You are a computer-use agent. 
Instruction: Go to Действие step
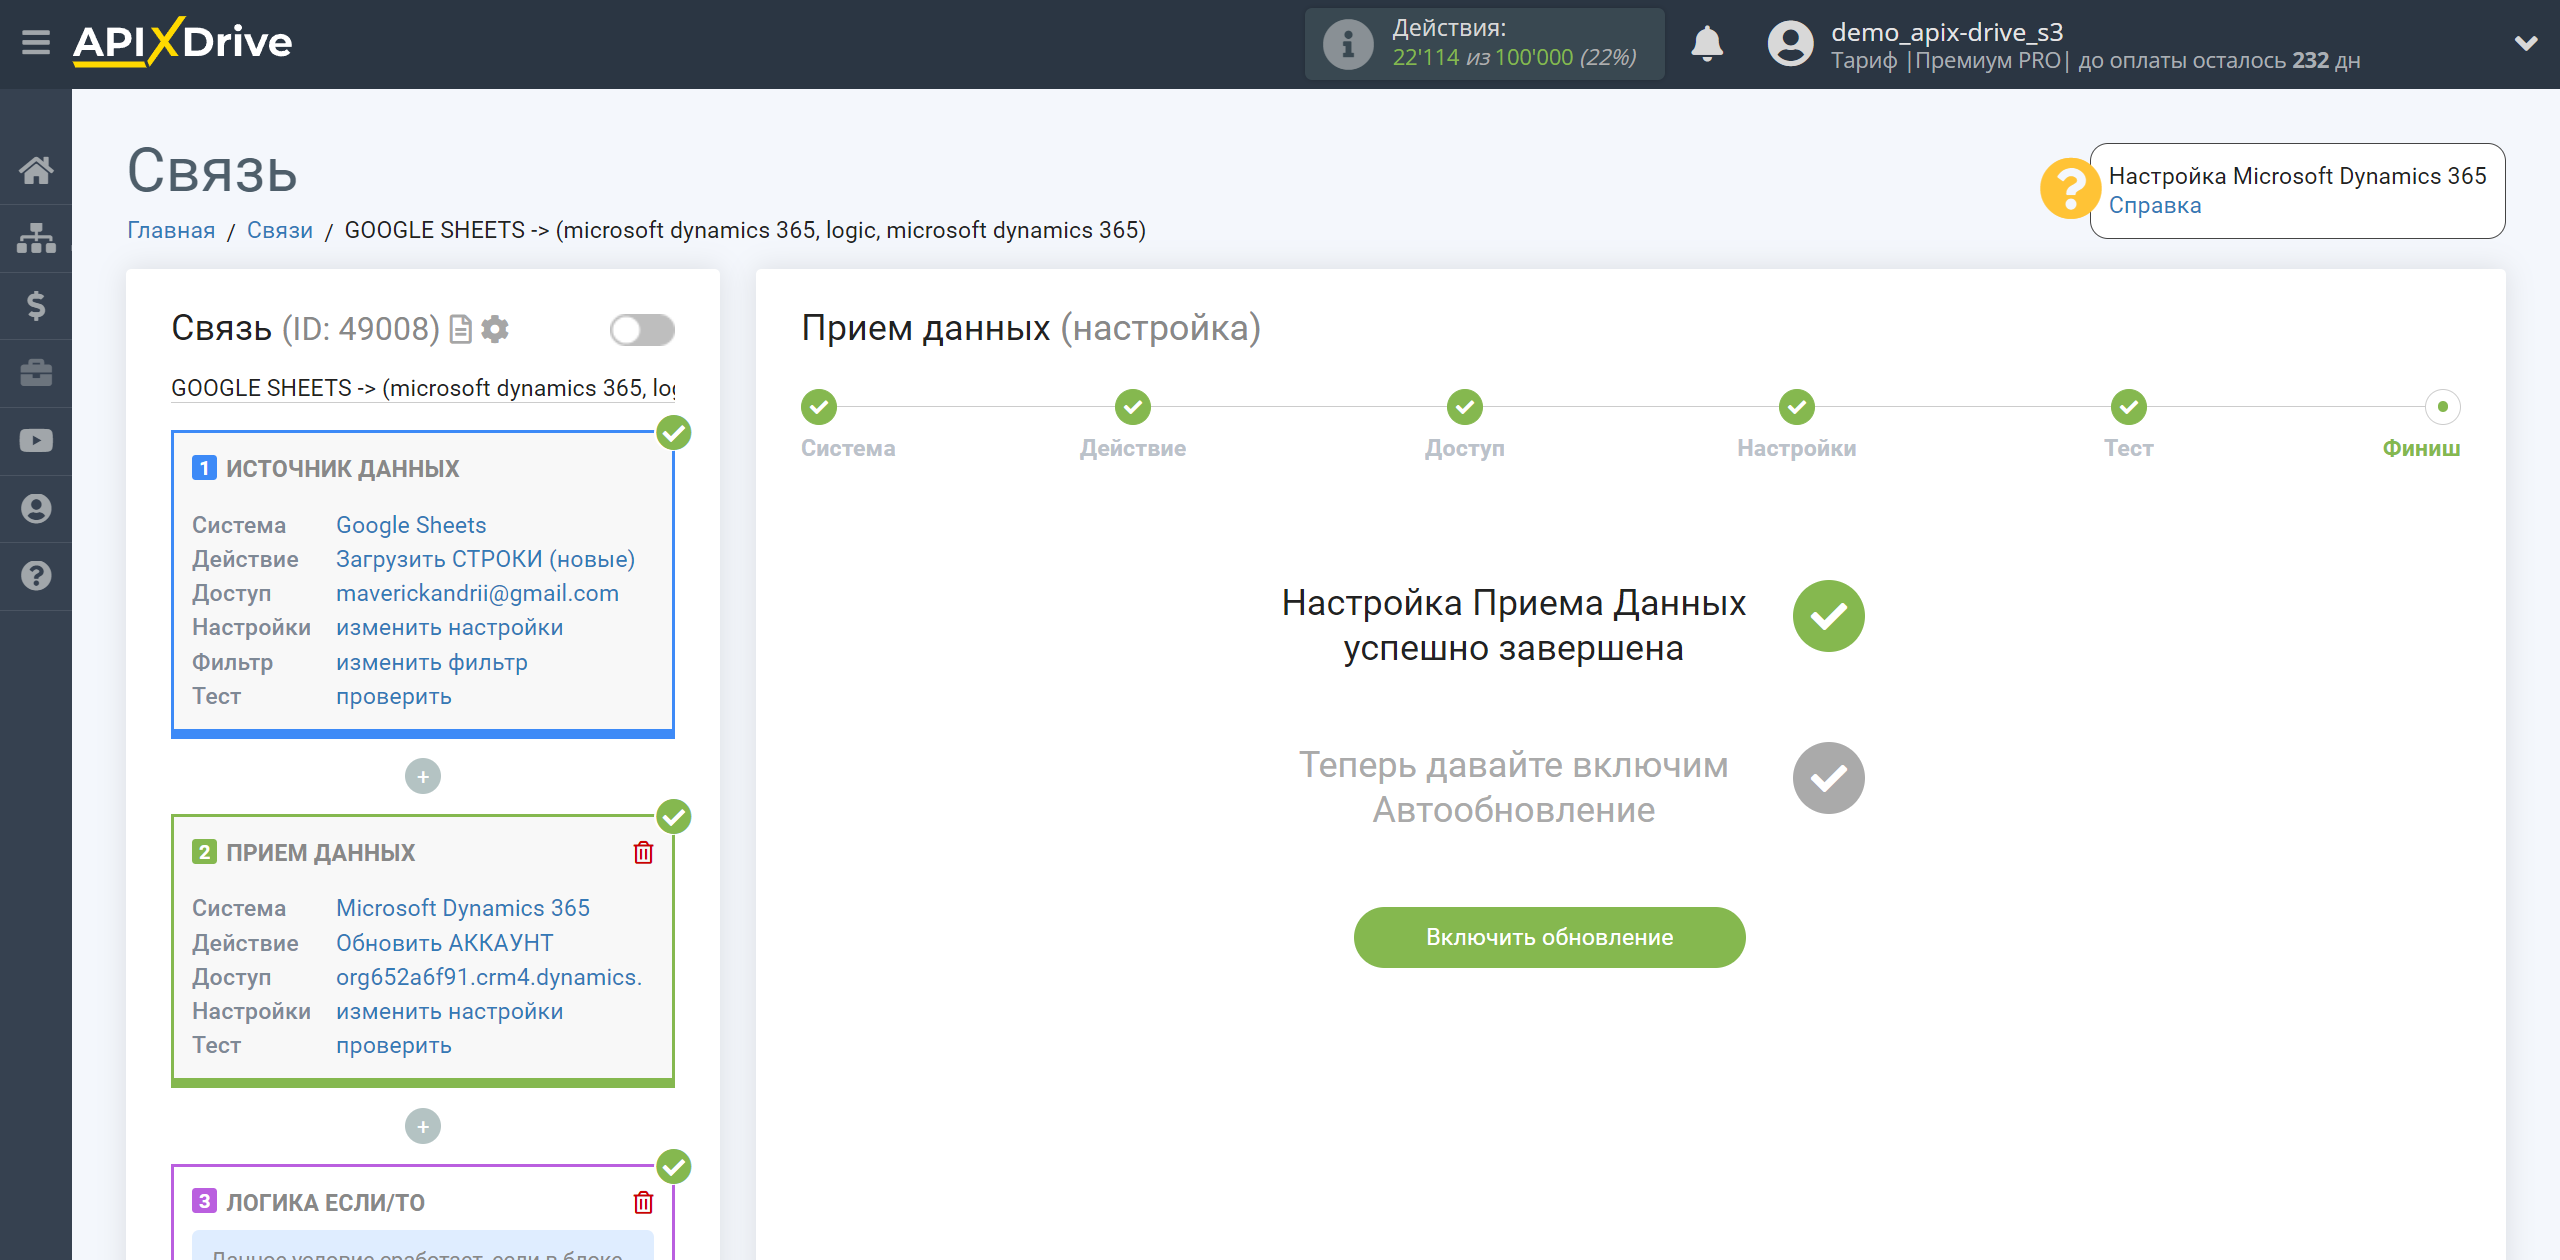[1133, 407]
